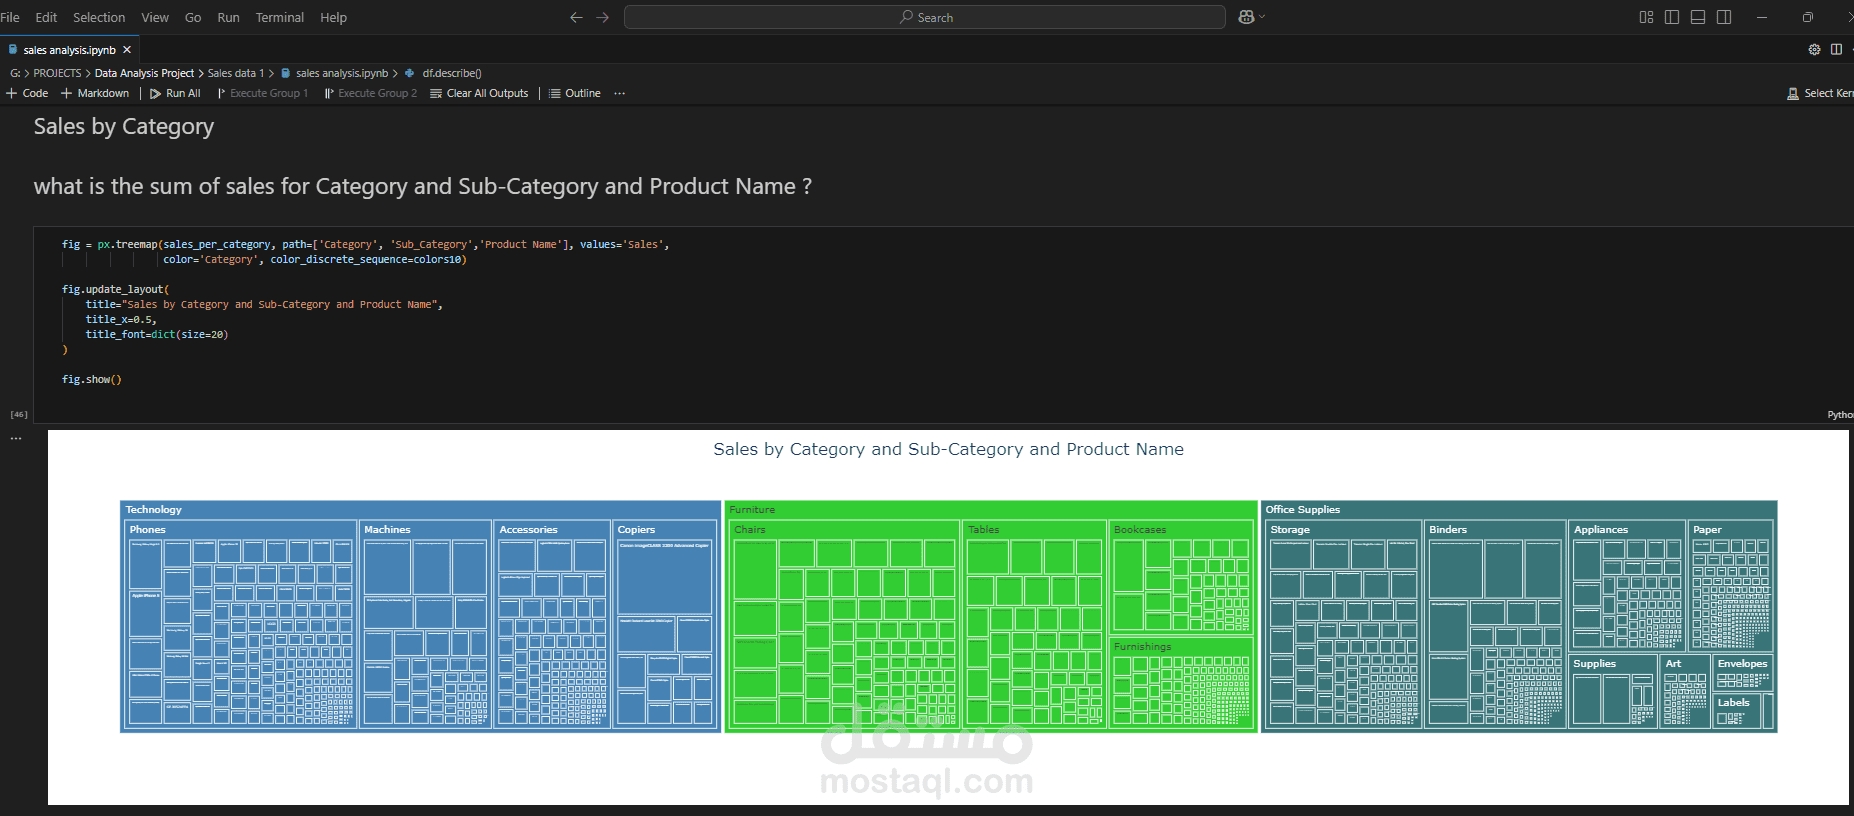This screenshot has width=1854, height=816.
Task: Toggle the bottom panel layout icon
Action: pos(1698,17)
